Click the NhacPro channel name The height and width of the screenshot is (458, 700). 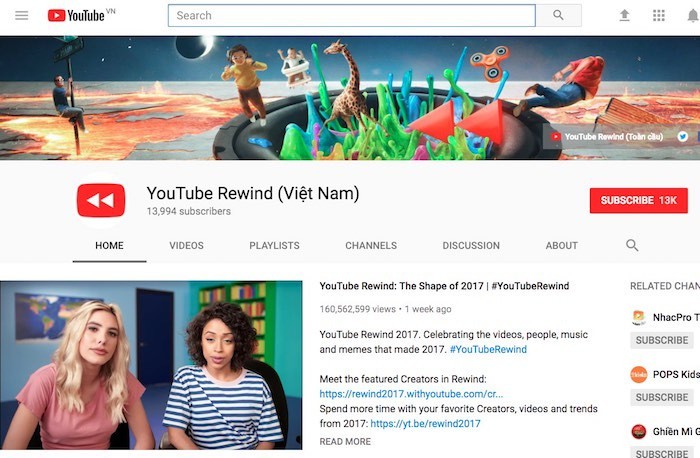click(676, 317)
